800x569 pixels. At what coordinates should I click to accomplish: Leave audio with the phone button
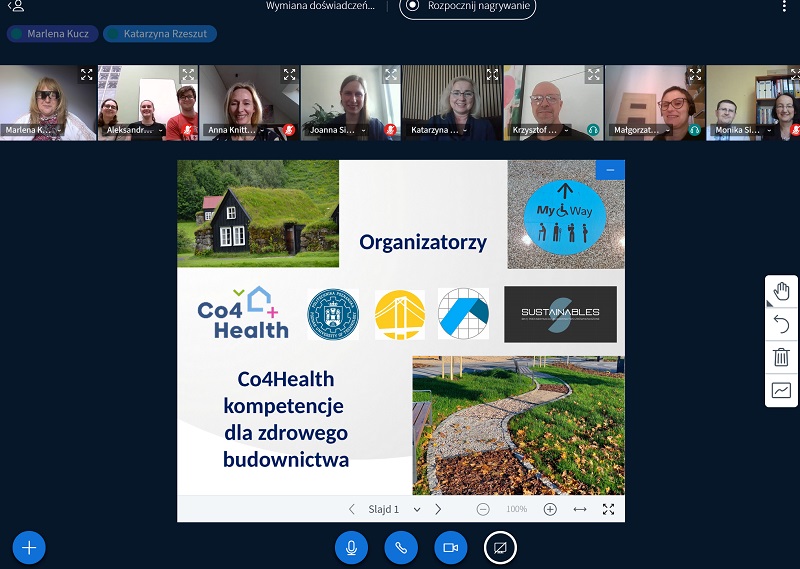pos(401,548)
